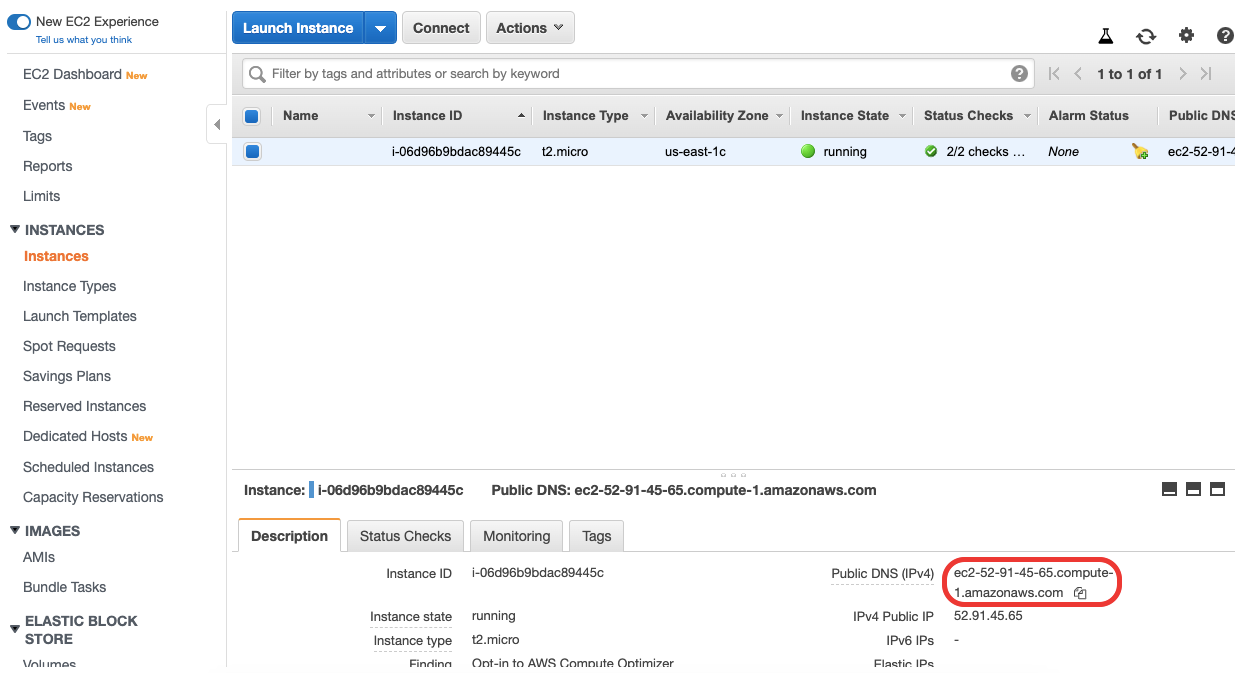Screen dimensions: 1242x673
Task: Open Instance Types in sidebar
Action: pyautogui.click(x=70, y=286)
